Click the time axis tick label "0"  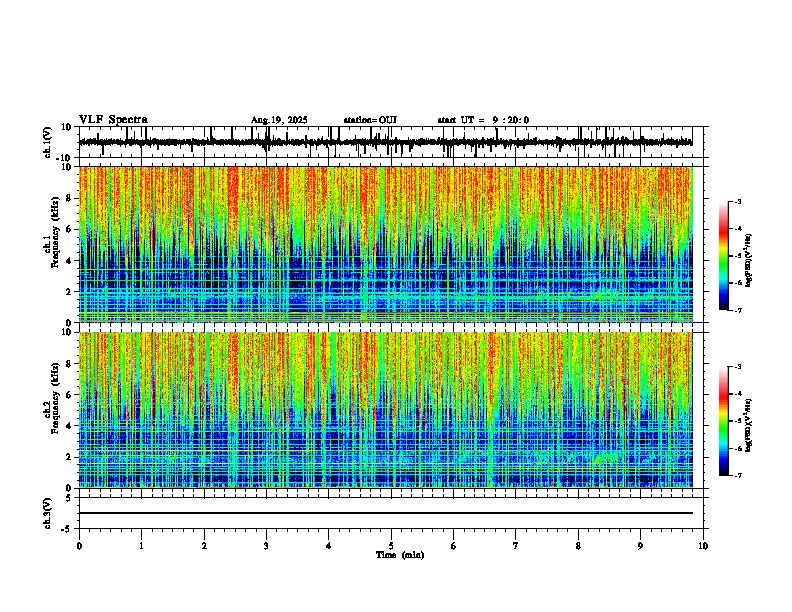pyautogui.click(x=79, y=546)
